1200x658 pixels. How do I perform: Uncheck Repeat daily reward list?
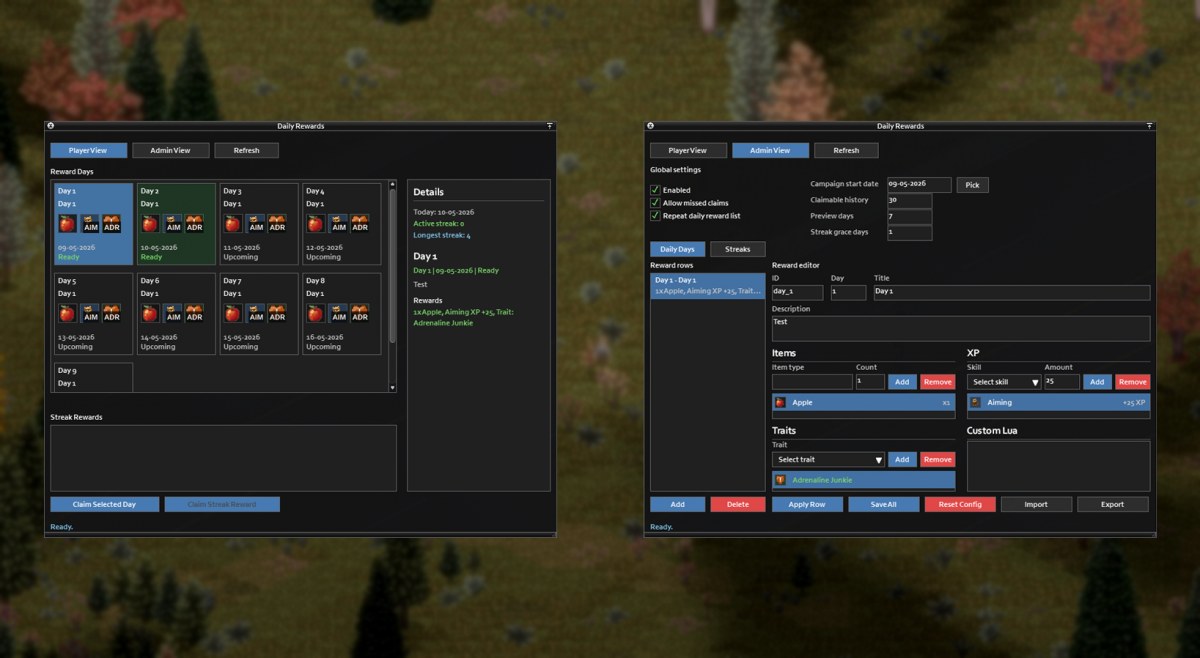click(x=655, y=216)
